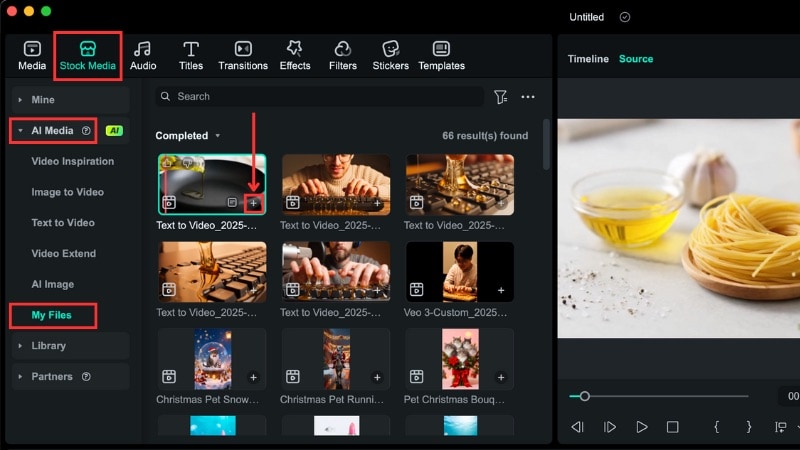Open the Effects tab

coord(295,56)
